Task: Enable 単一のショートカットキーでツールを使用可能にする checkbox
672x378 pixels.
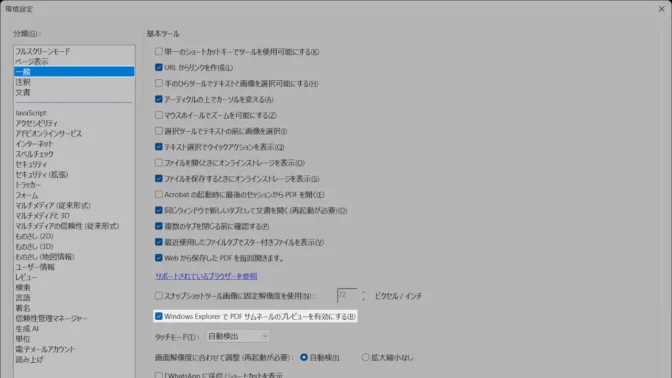Action: pos(159,51)
